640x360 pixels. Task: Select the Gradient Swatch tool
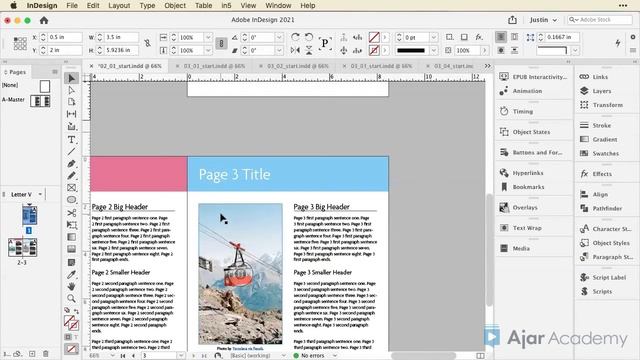point(71,237)
